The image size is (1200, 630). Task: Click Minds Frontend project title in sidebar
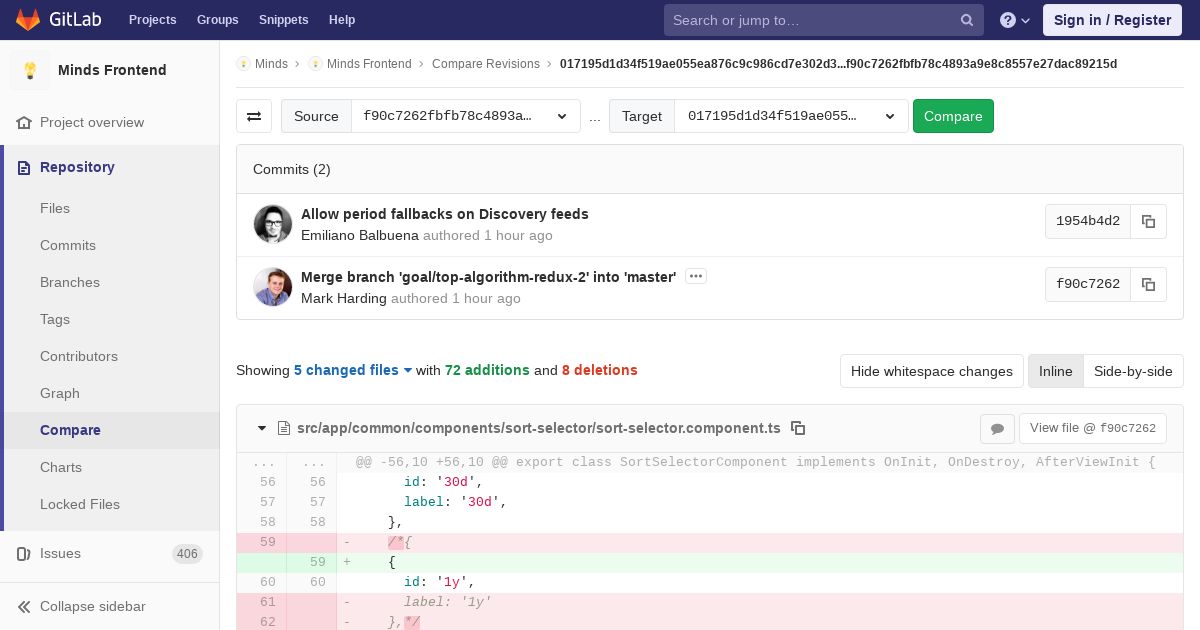(112, 70)
